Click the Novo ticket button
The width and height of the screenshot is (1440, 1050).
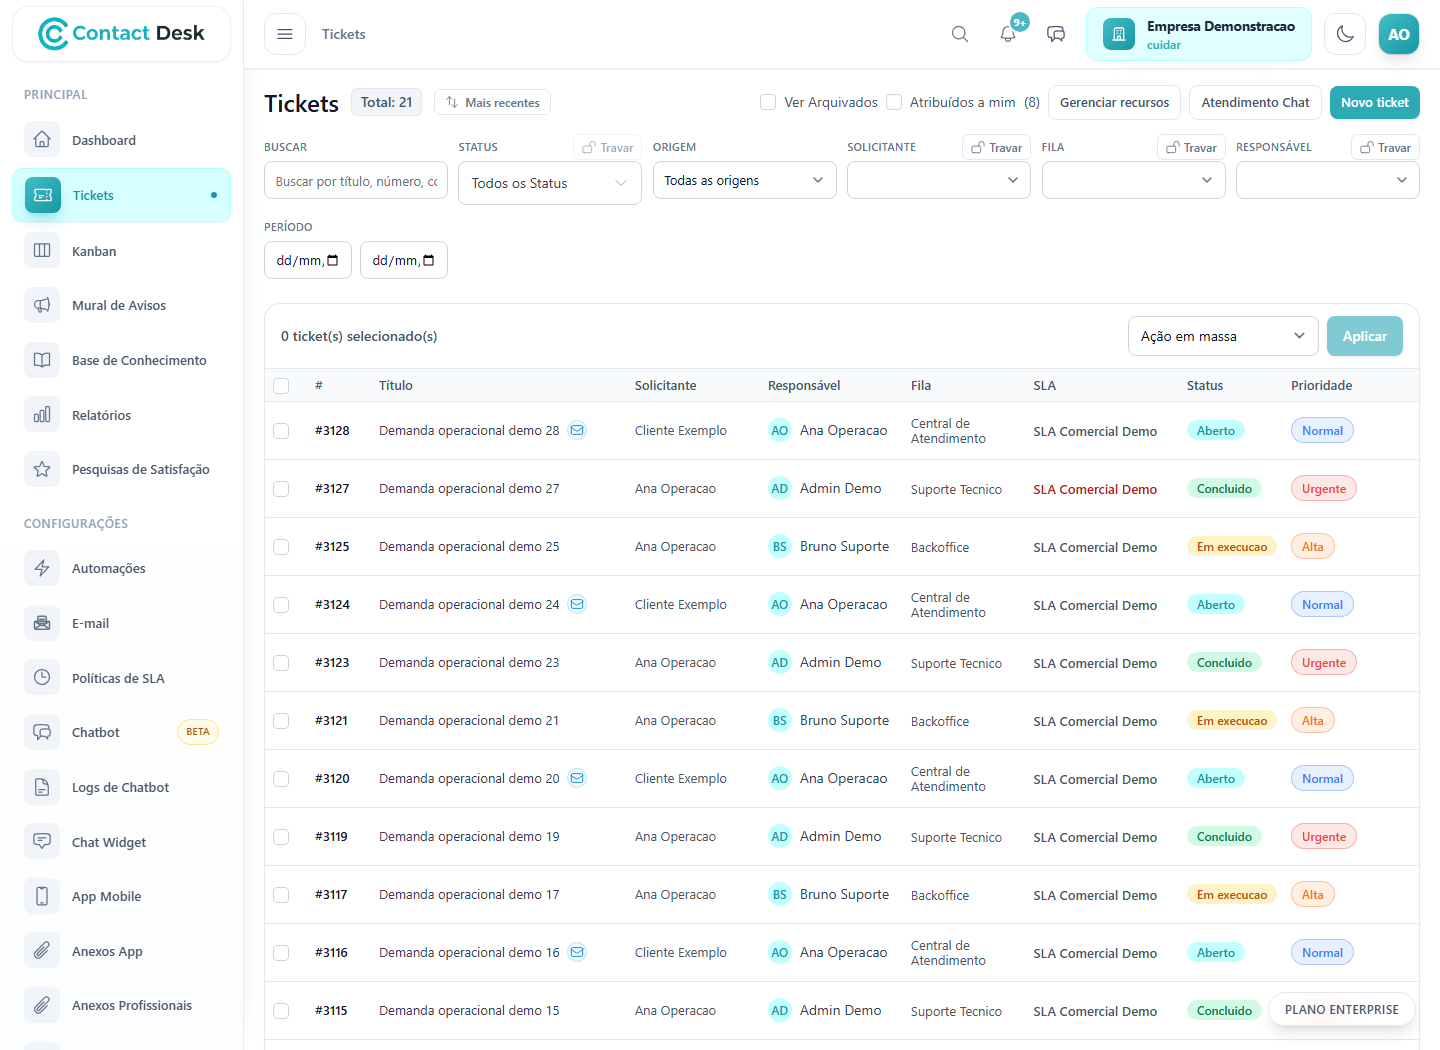[1374, 102]
